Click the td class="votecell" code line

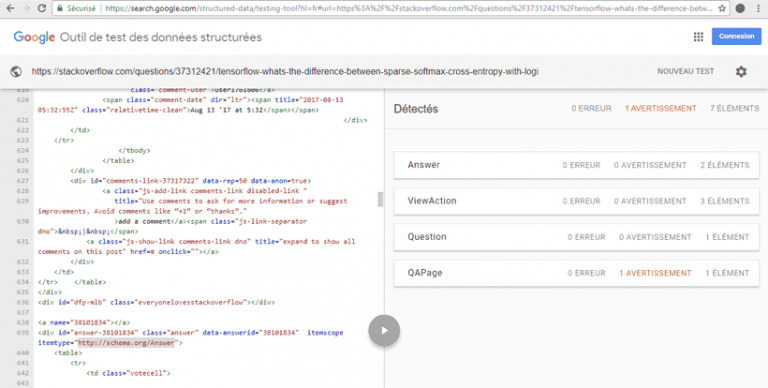(128, 373)
